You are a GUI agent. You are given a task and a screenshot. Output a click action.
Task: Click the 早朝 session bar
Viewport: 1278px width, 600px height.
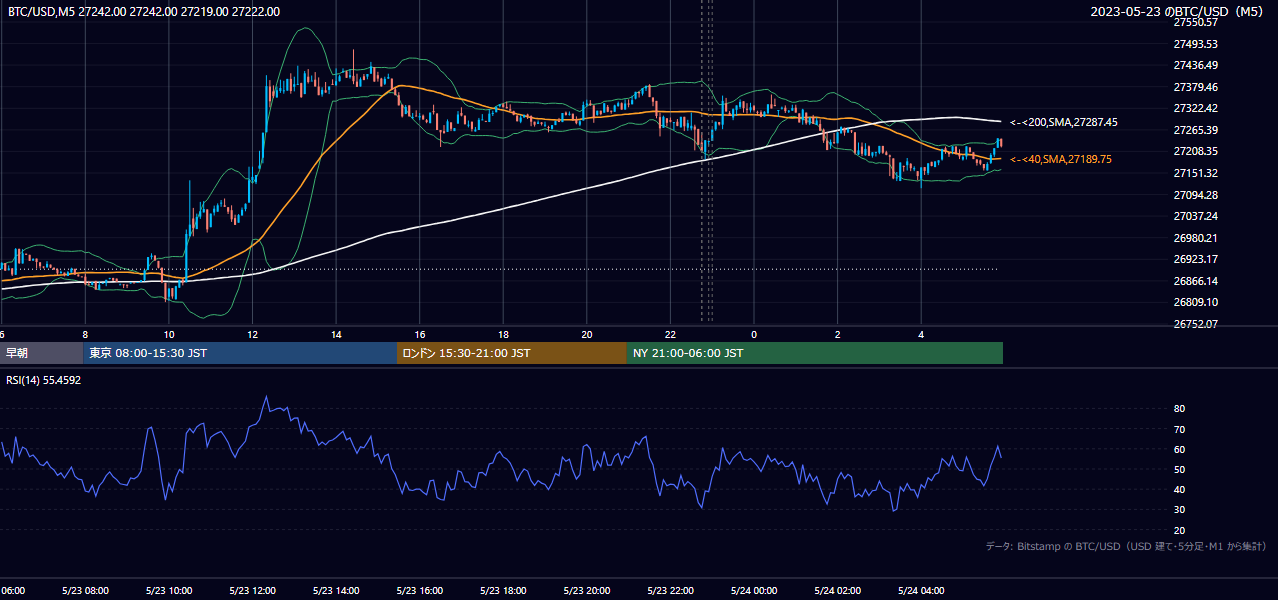pyautogui.click(x=41, y=353)
